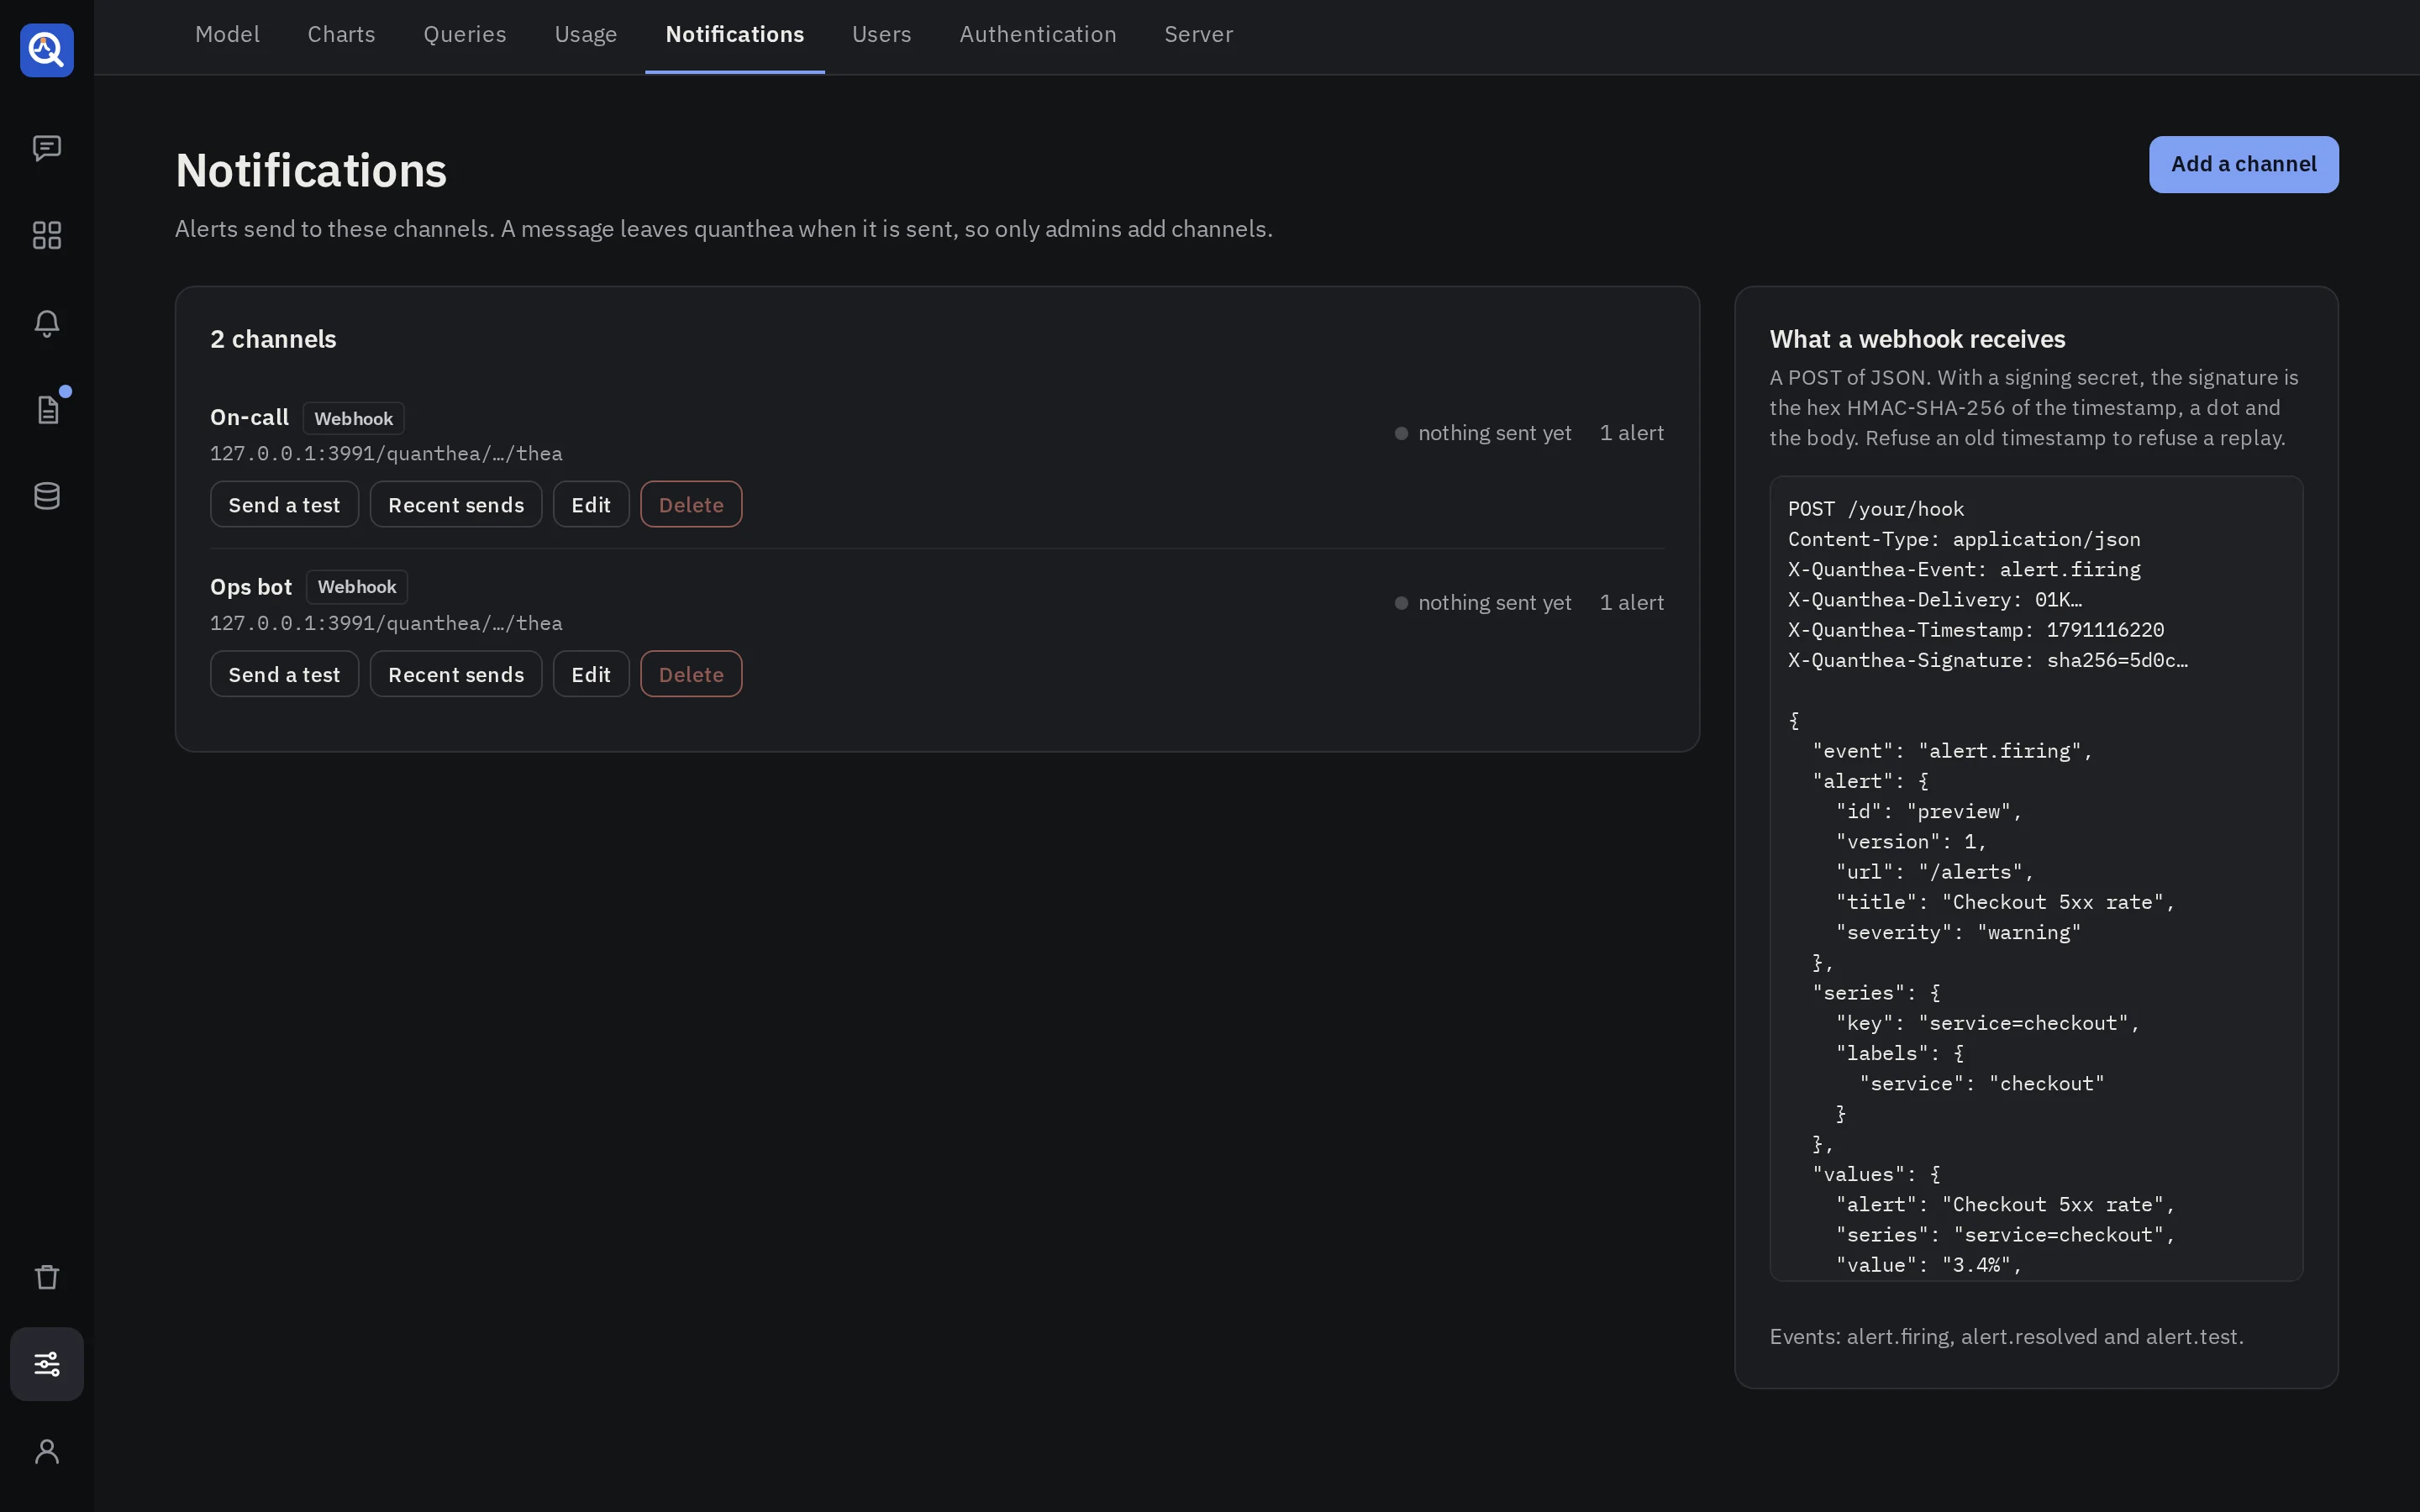Click the Events list footer text

point(2006,1337)
